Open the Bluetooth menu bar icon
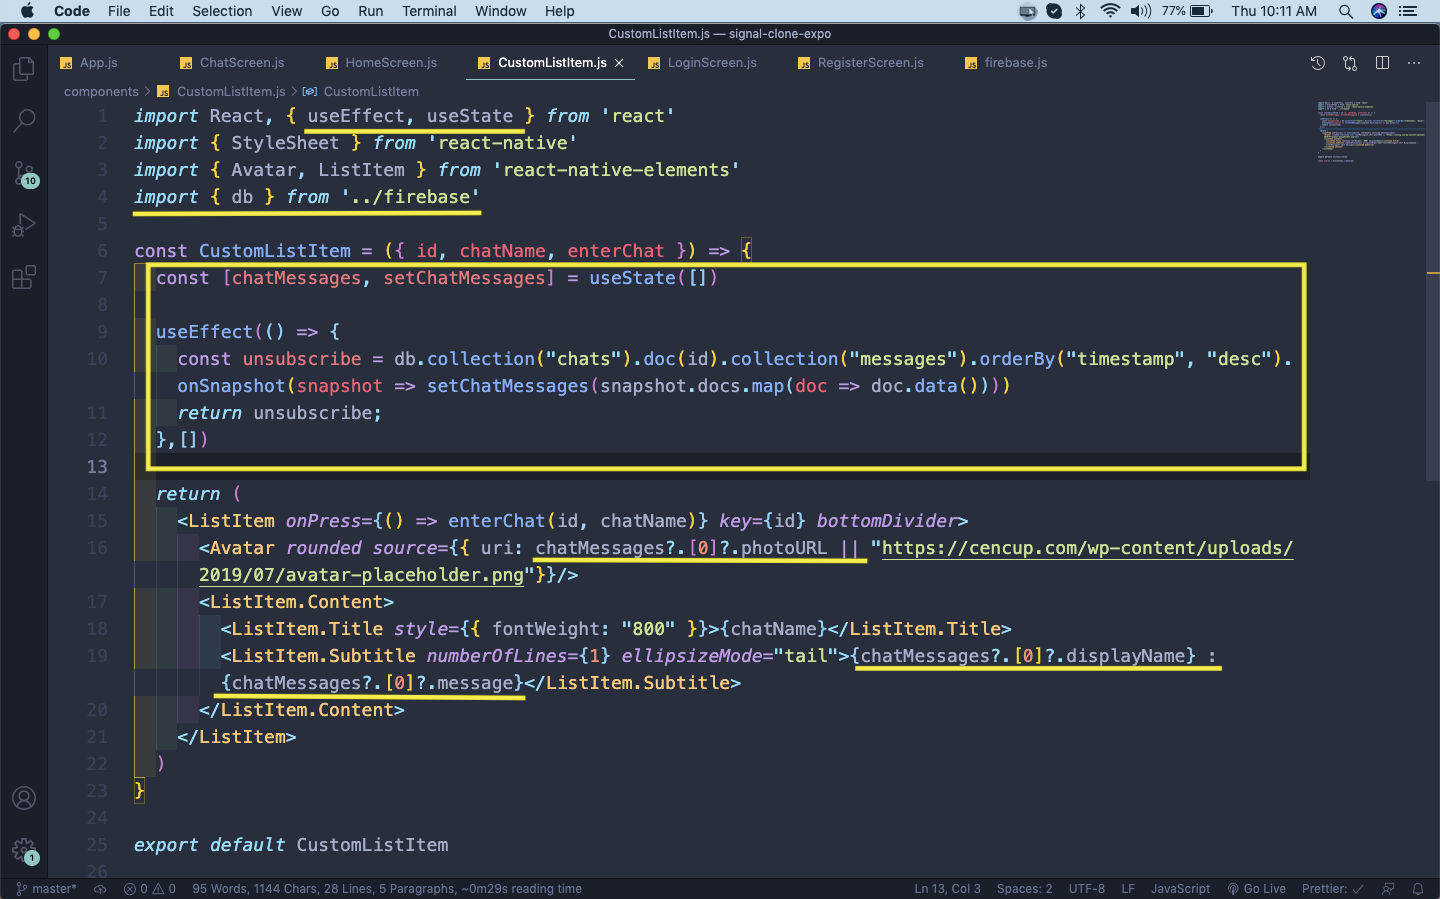Viewport: 1440px width, 899px height. click(x=1080, y=11)
